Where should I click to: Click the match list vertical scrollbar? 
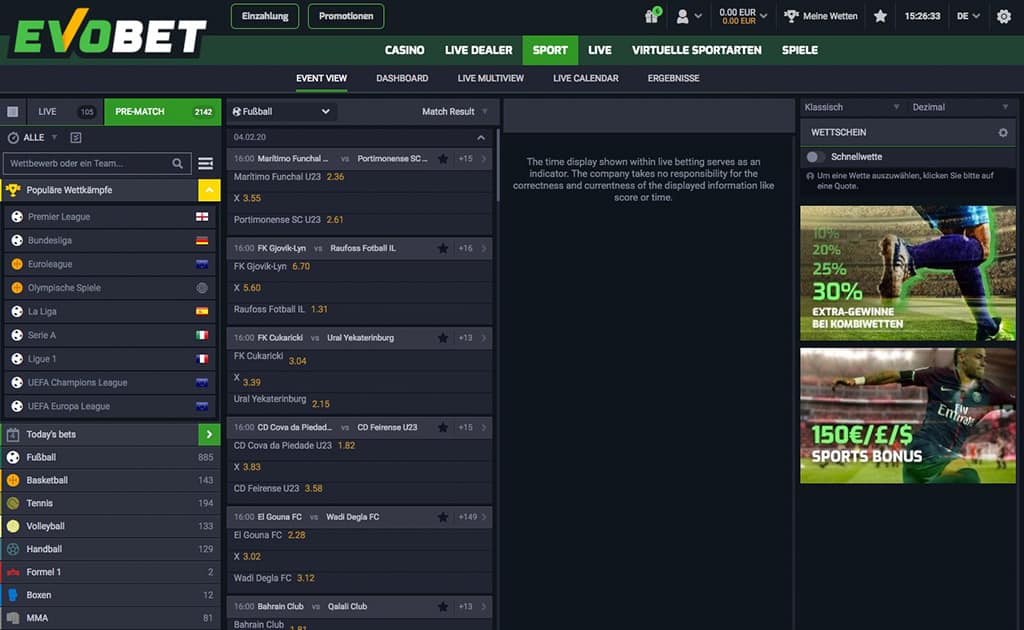point(498,166)
